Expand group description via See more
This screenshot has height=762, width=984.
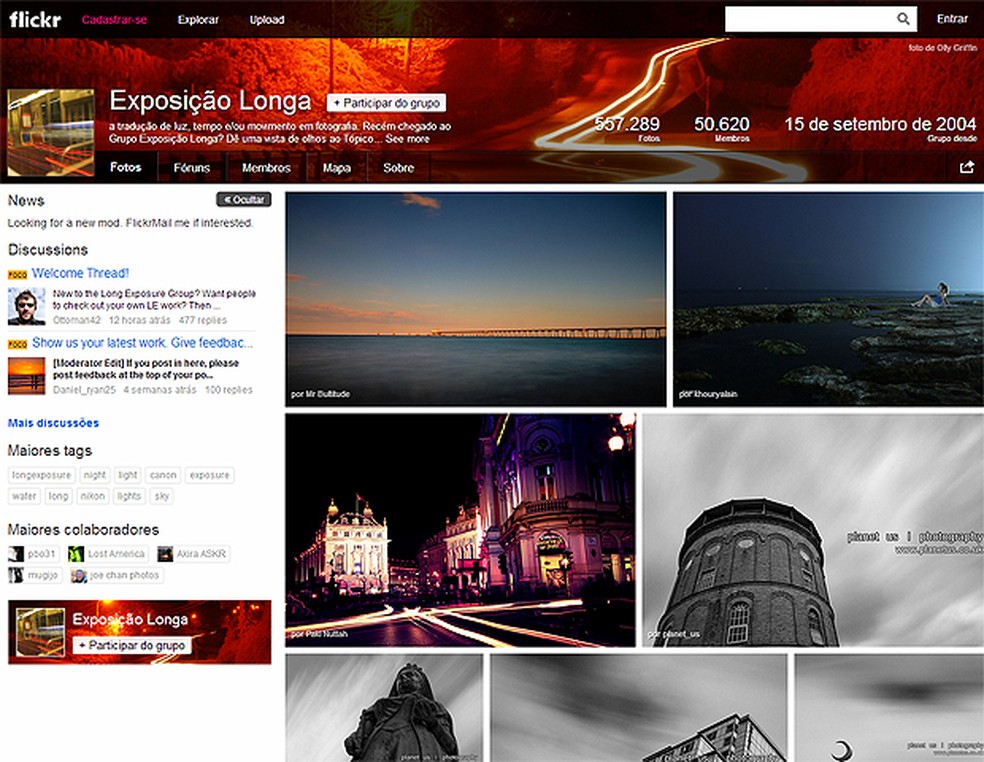coord(407,139)
